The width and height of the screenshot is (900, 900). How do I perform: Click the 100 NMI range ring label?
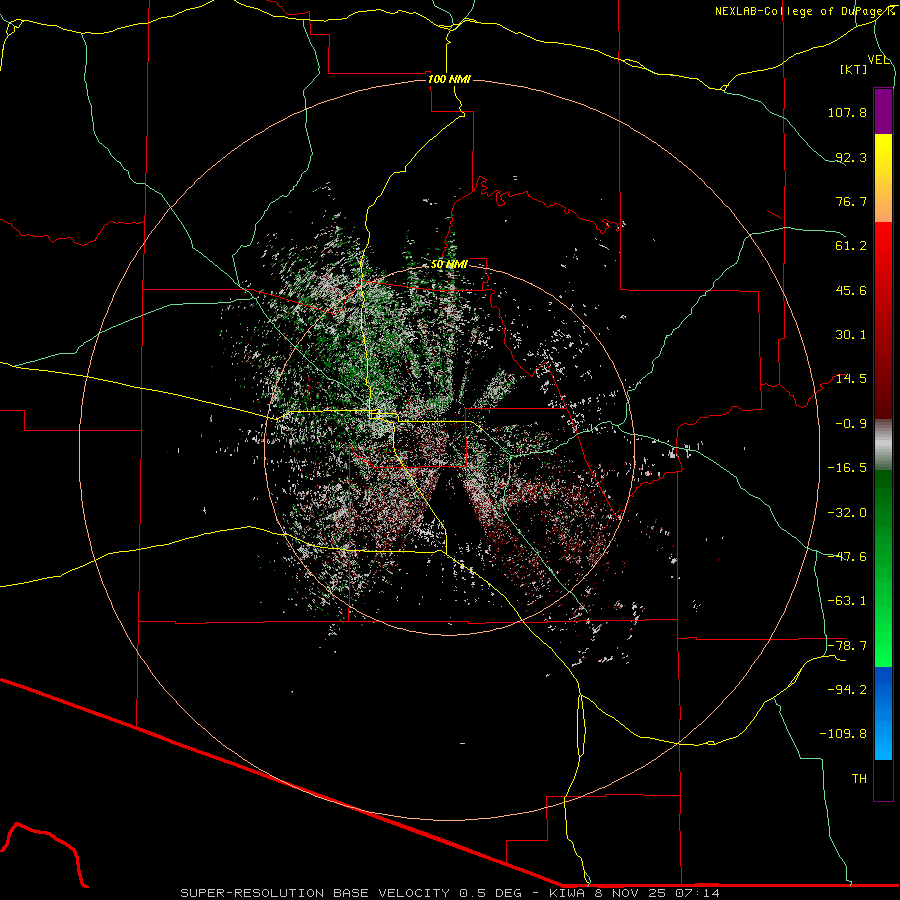pos(449,79)
